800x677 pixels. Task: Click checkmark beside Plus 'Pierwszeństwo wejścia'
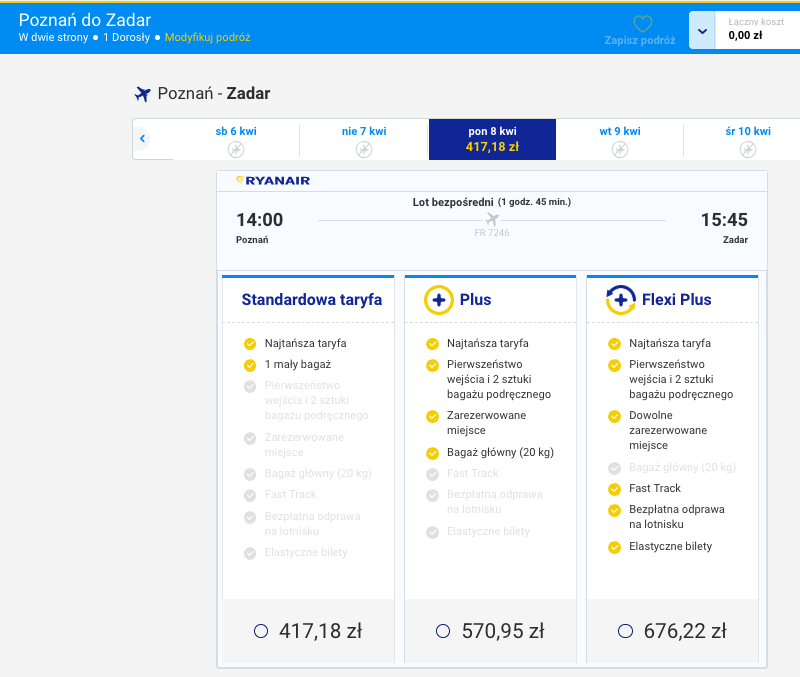(432, 365)
